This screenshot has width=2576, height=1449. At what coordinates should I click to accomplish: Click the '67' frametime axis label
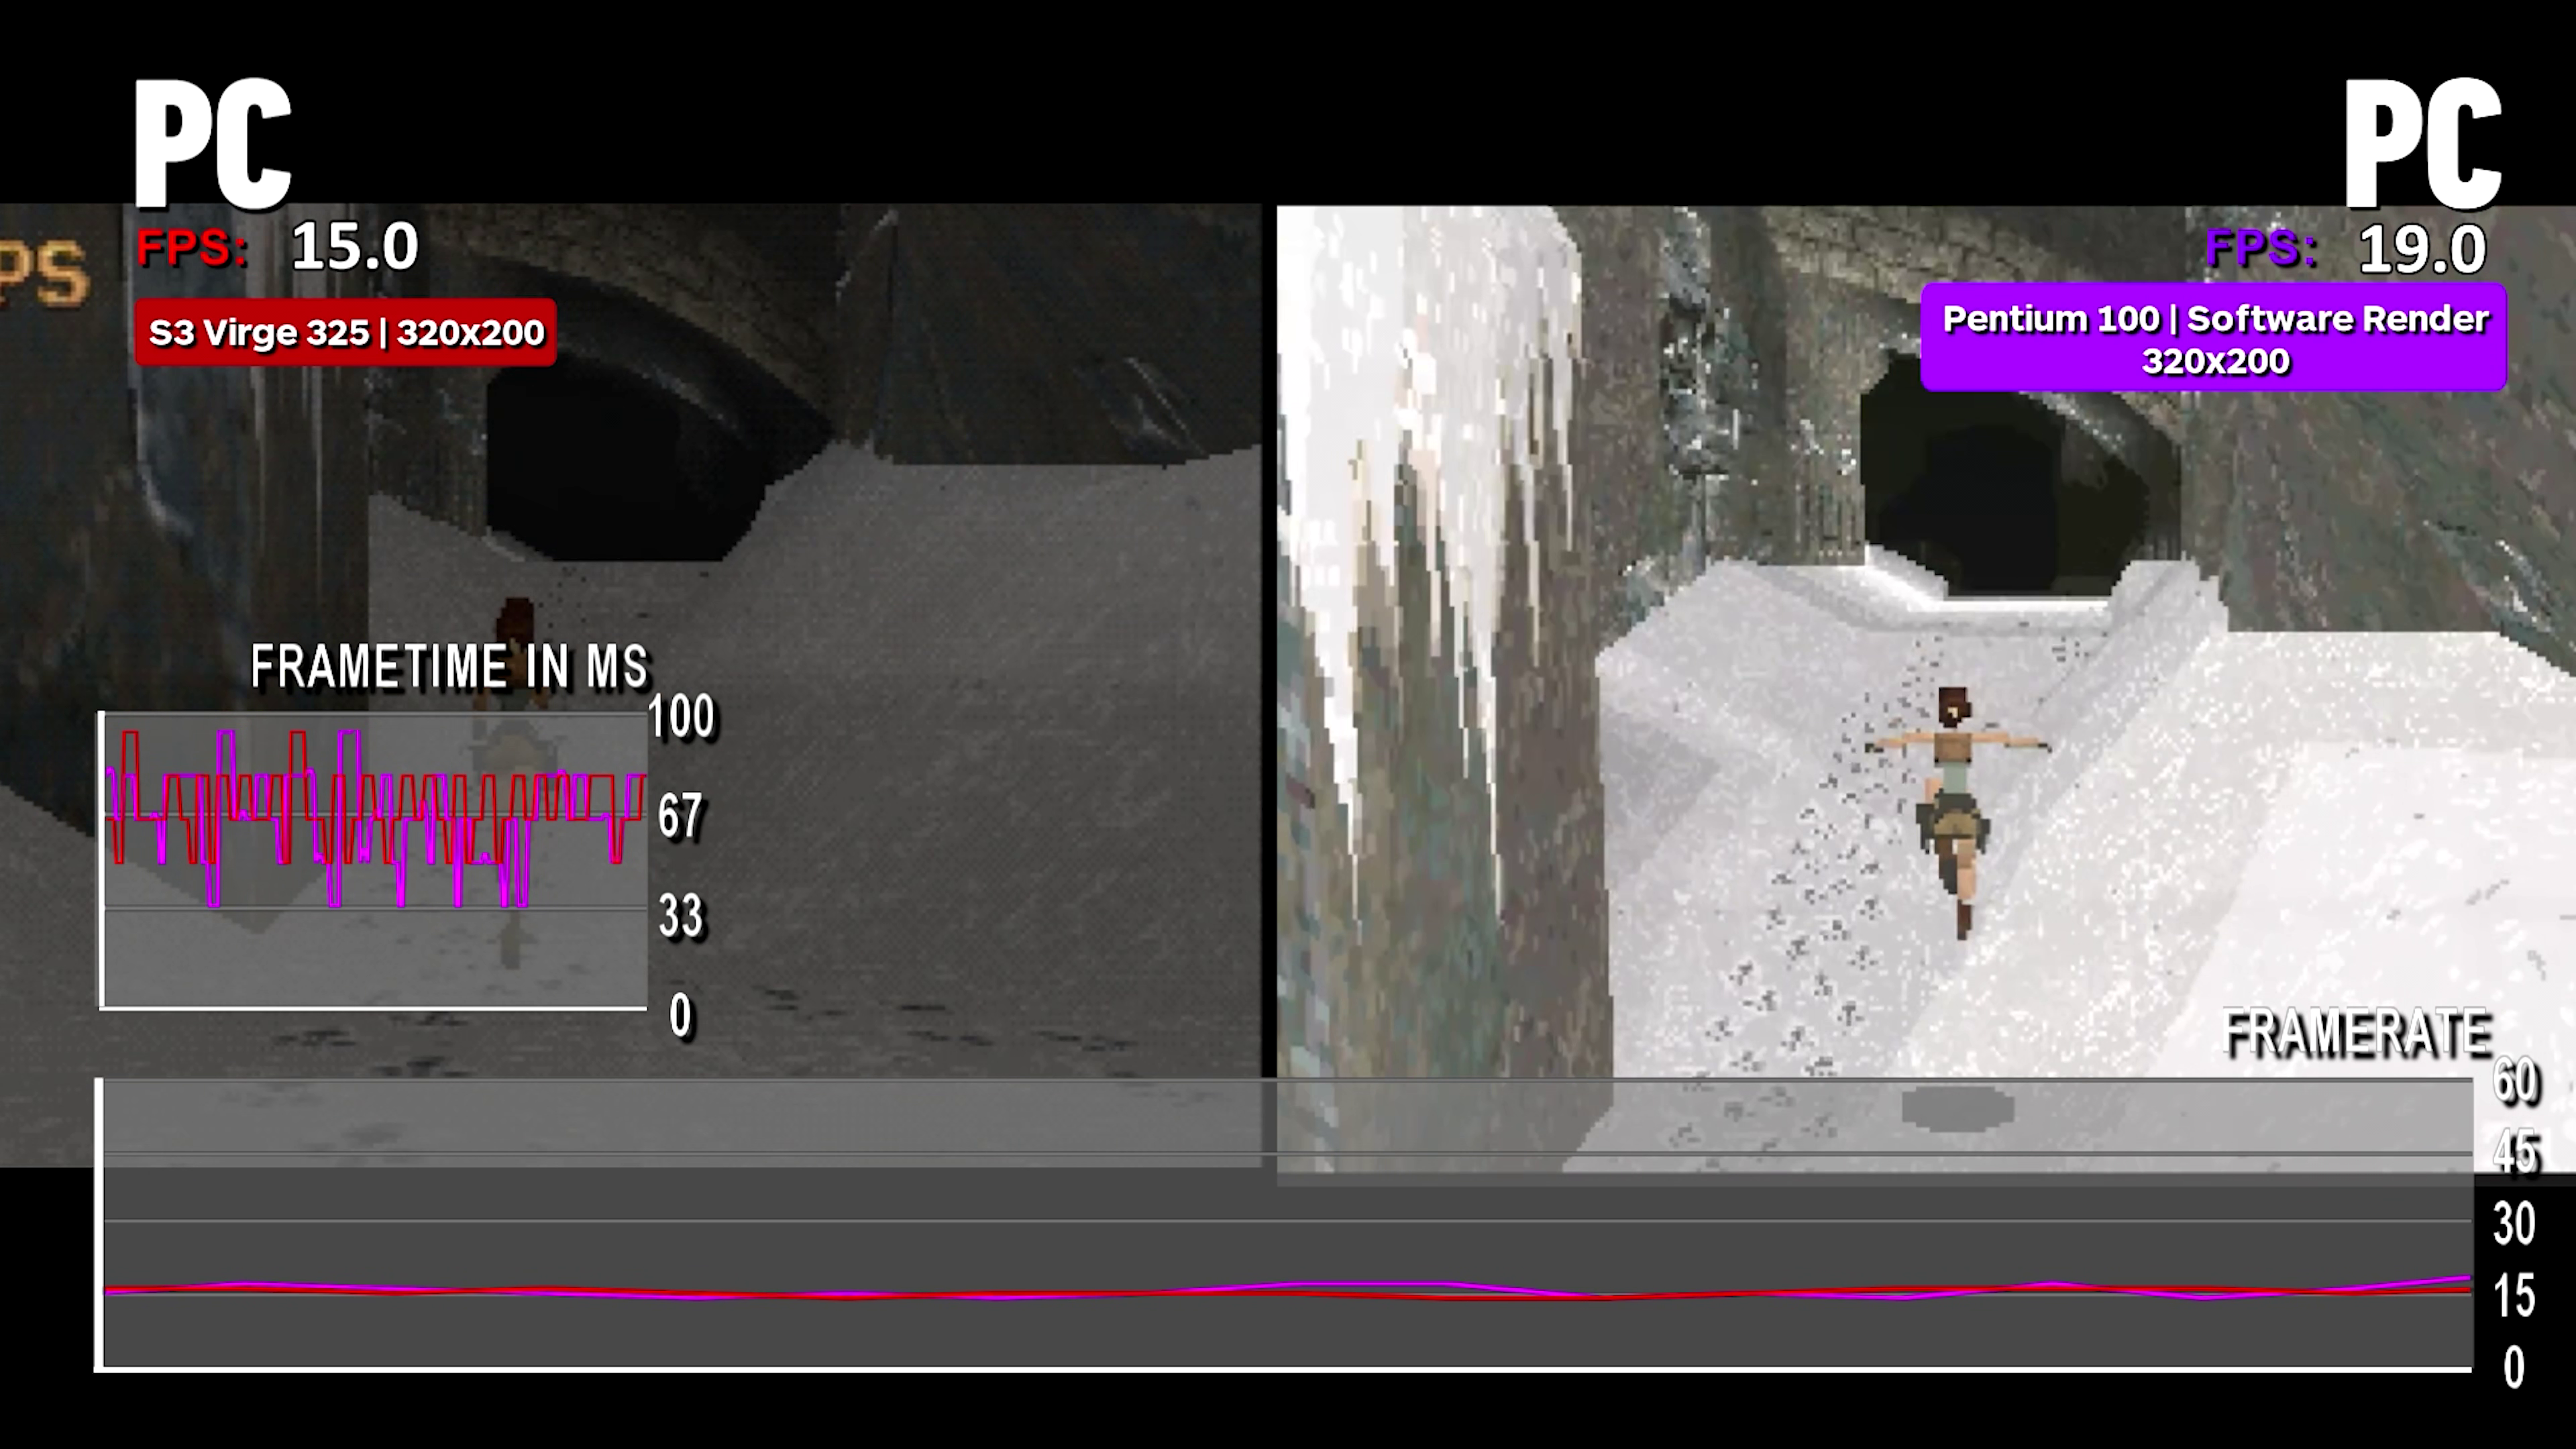[681, 816]
